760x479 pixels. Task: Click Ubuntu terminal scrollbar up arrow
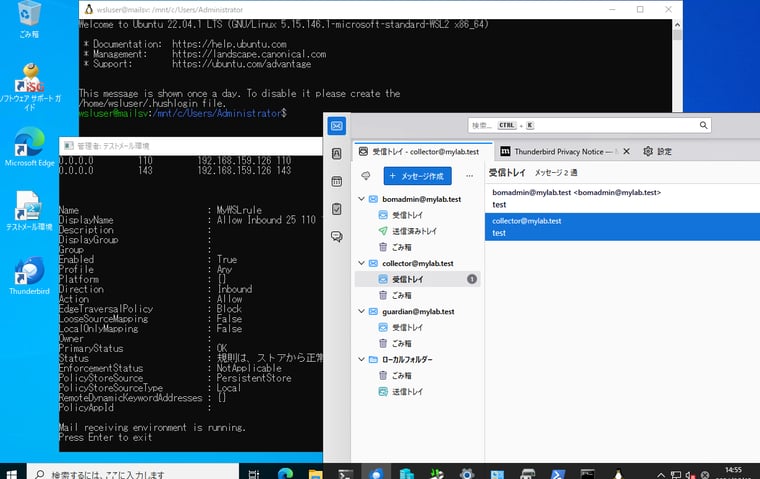click(x=677, y=24)
